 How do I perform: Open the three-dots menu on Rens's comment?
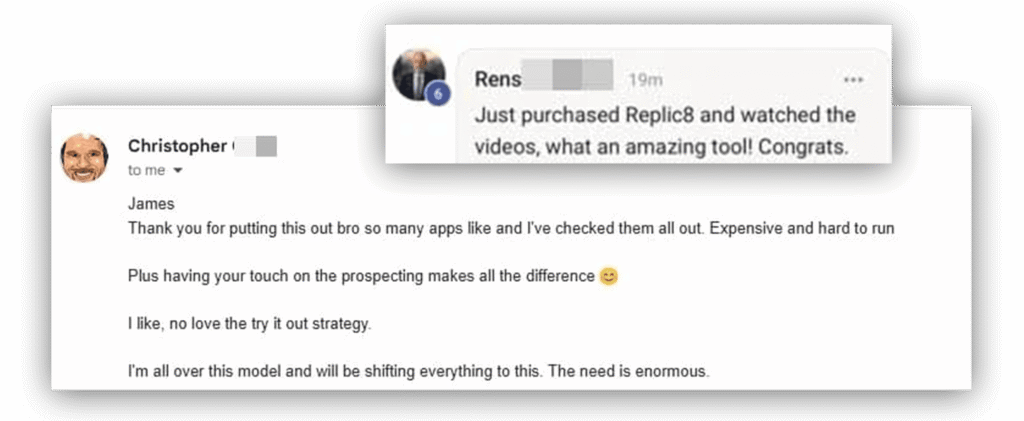(853, 80)
